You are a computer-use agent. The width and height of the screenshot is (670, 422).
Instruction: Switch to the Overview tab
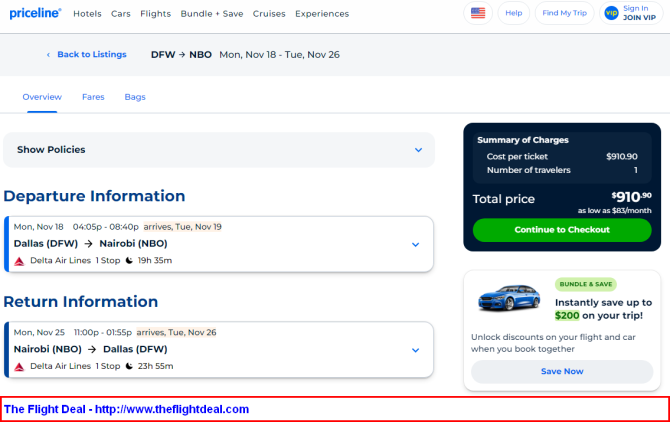click(x=42, y=97)
